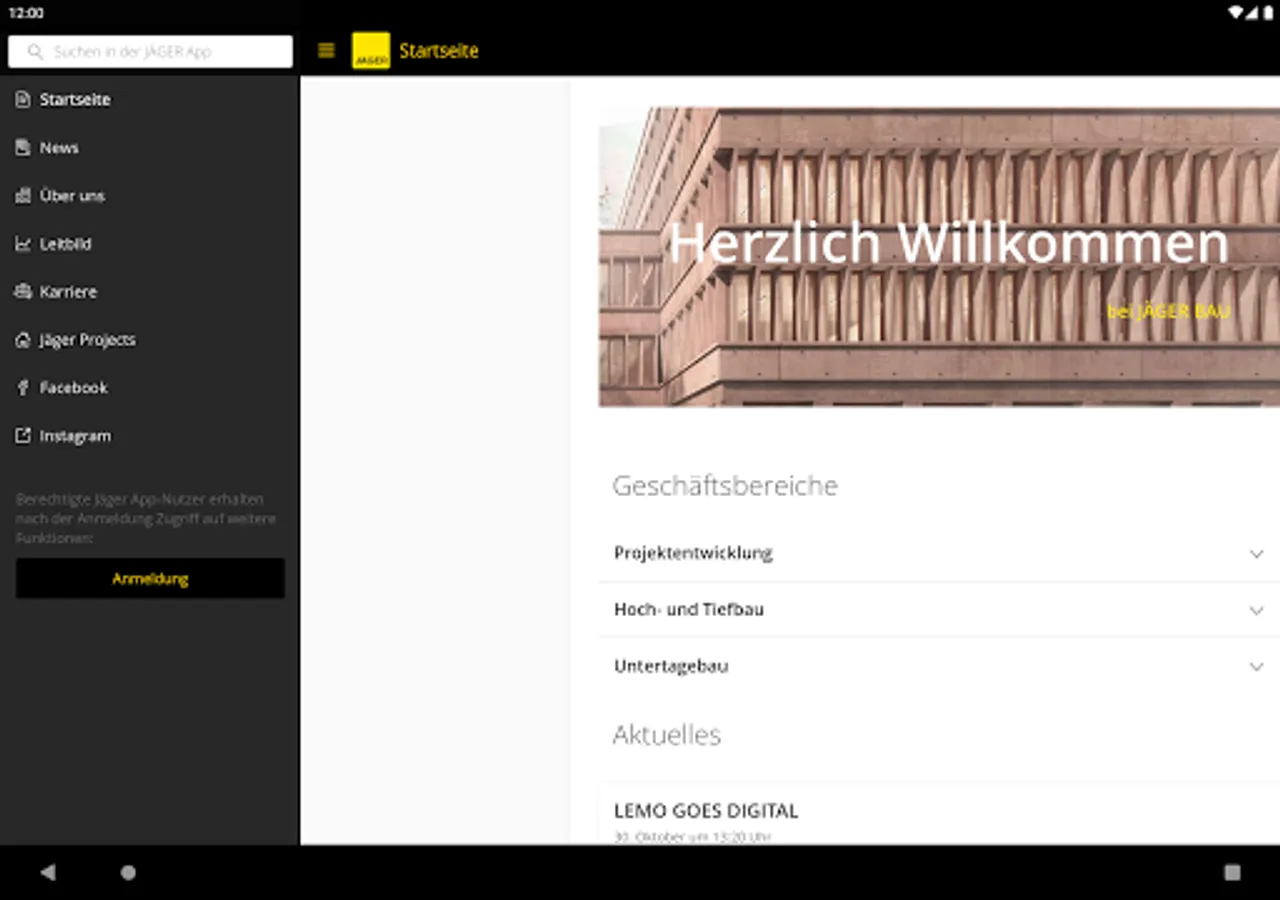Viewport: 1280px width, 900px height.
Task: Open Über uns menu entry
Action: coord(150,196)
